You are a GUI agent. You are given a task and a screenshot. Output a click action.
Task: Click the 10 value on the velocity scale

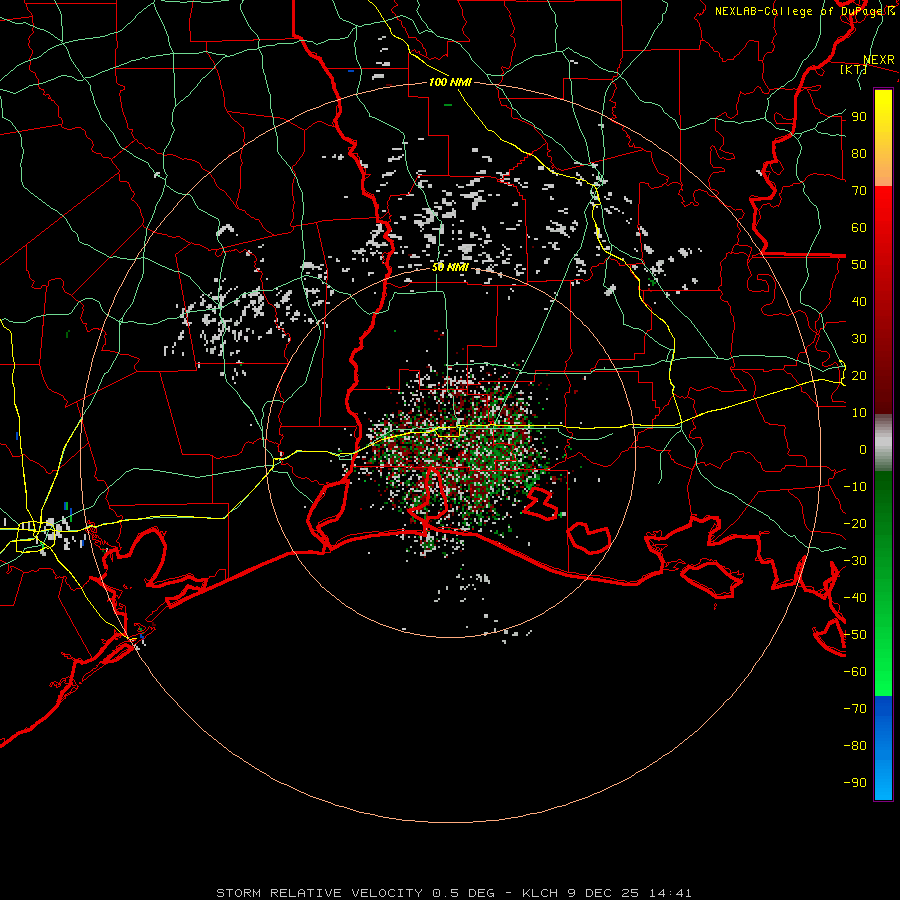click(x=859, y=413)
